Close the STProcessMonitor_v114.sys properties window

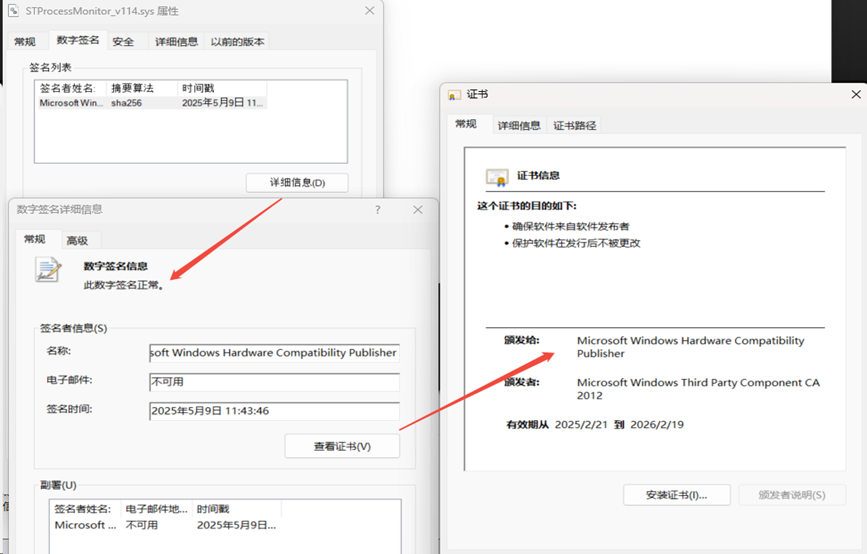[370, 11]
